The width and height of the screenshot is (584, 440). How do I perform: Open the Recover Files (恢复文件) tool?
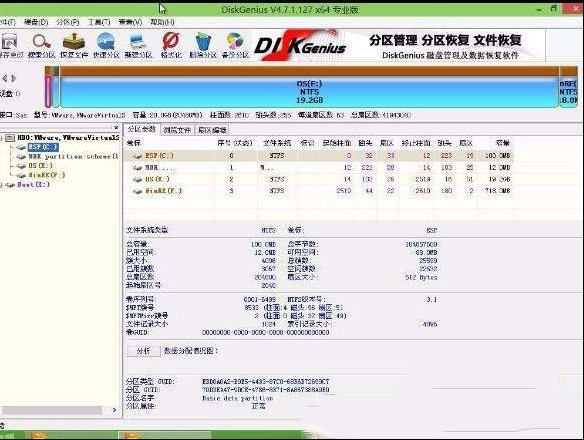74,45
